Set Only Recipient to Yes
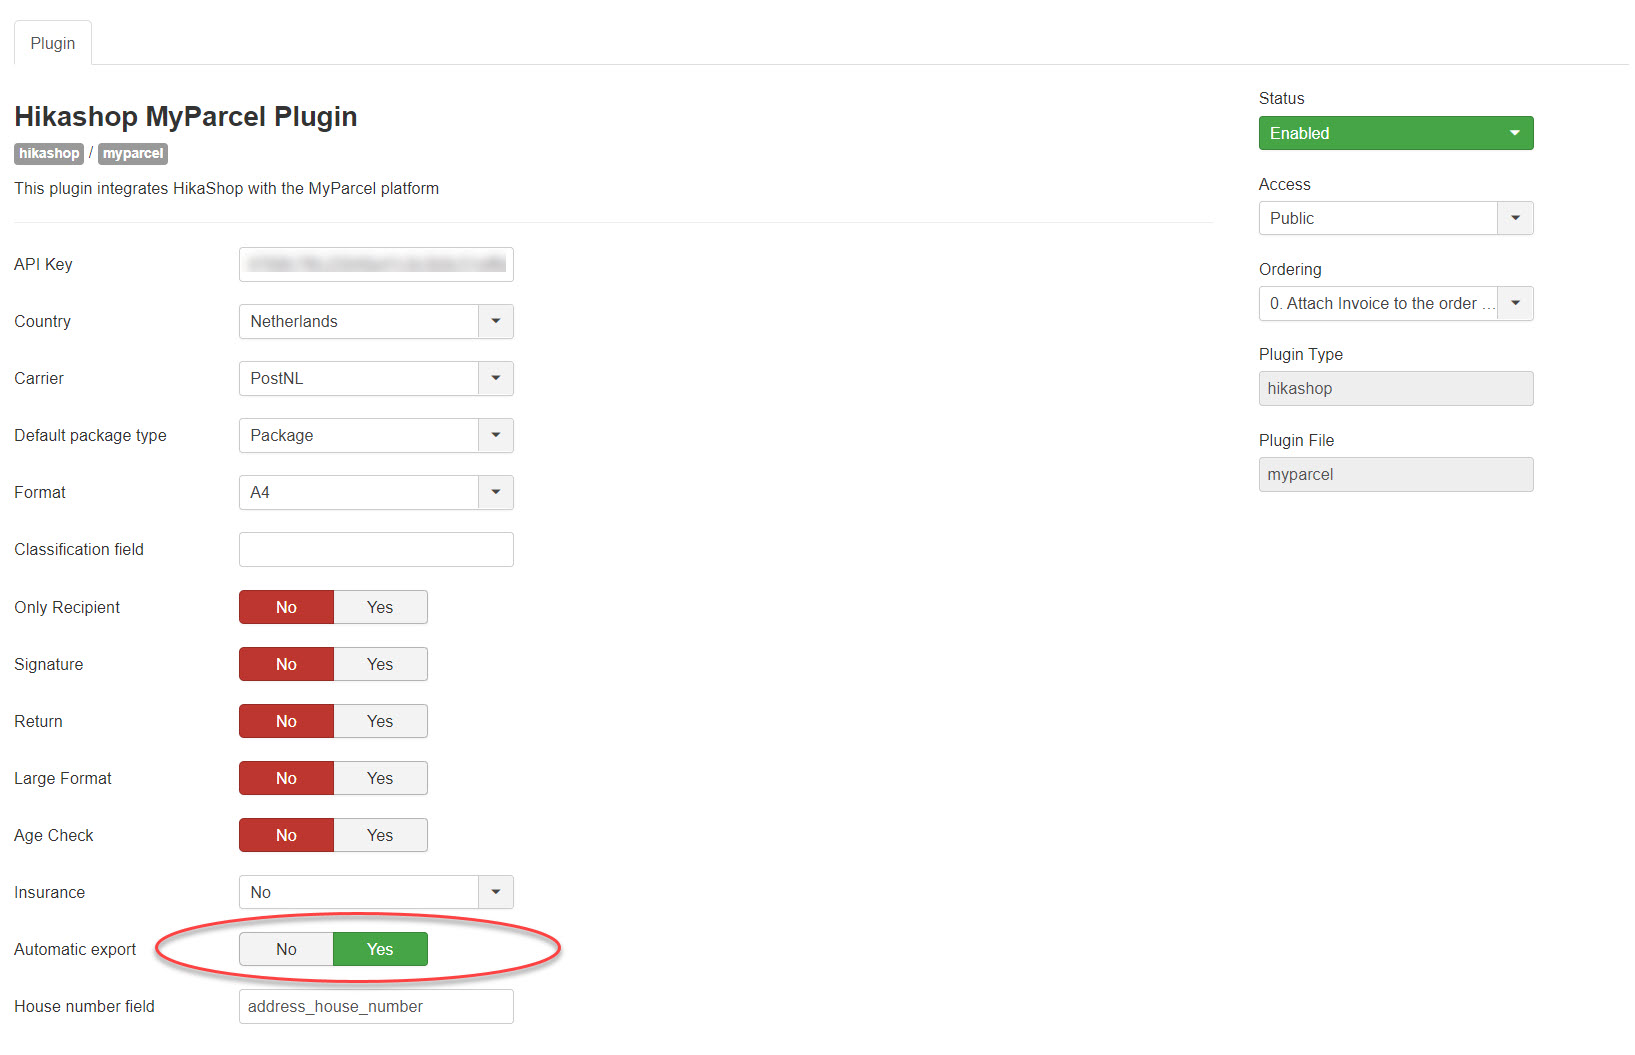 pyautogui.click(x=380, y=607)
